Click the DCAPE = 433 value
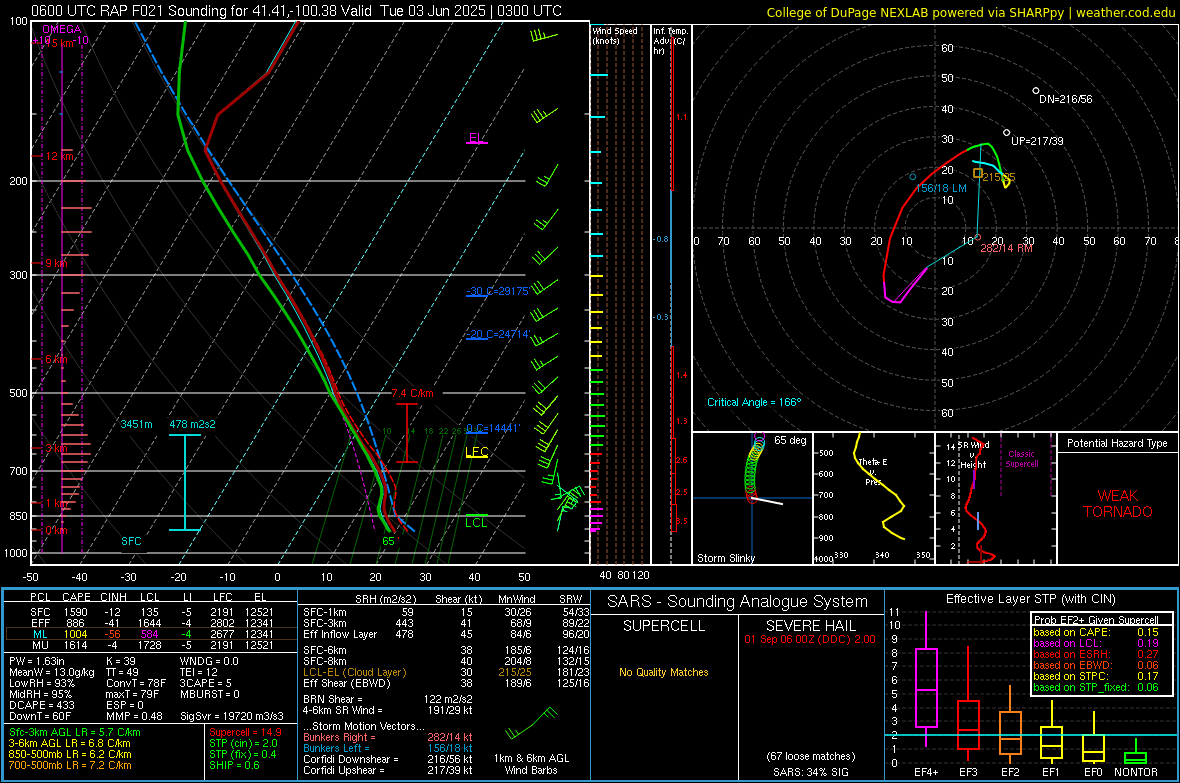Screen dimensions: 1180x783 [x=41, y=705]
